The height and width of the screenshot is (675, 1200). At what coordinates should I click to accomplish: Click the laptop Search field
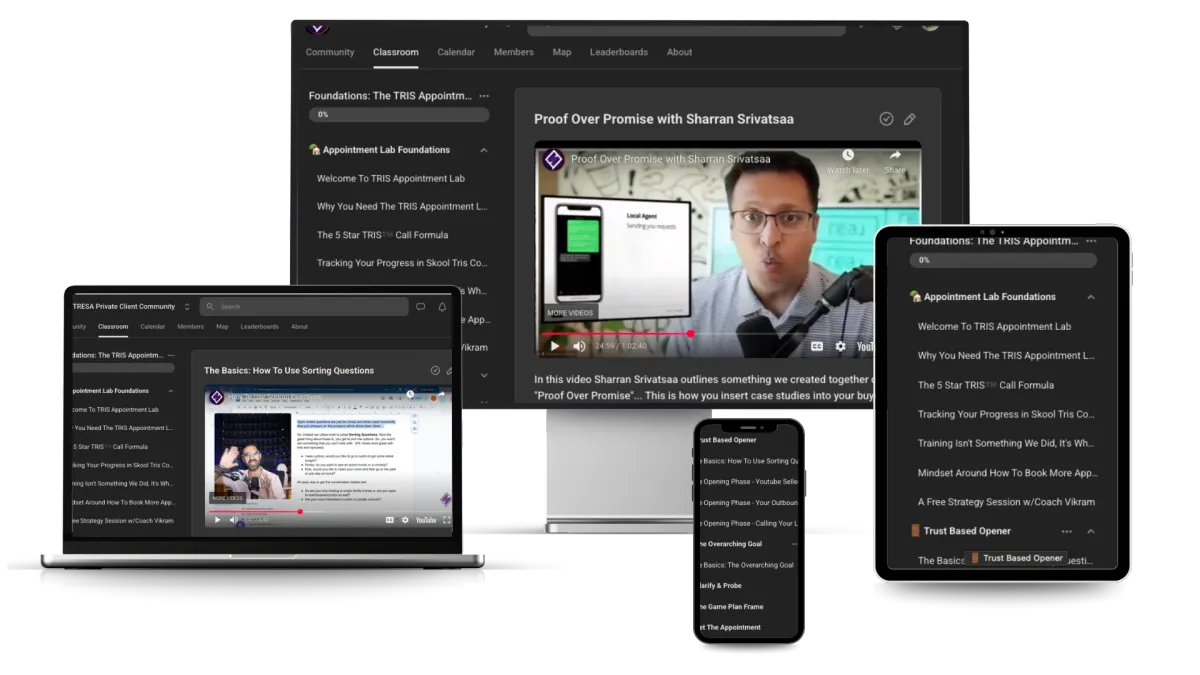(x=304, y=307)
